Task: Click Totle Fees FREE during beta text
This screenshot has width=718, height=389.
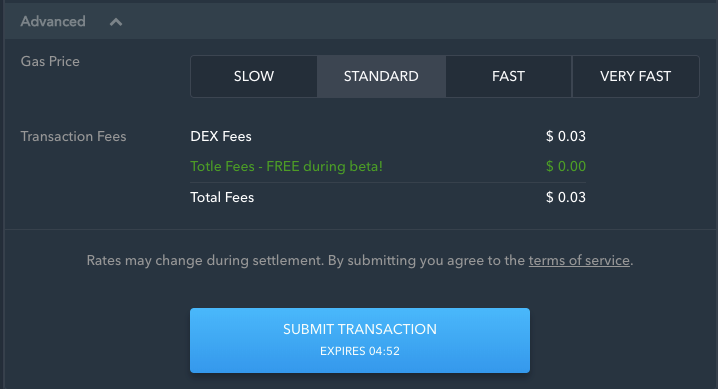Action: [286, 166]
